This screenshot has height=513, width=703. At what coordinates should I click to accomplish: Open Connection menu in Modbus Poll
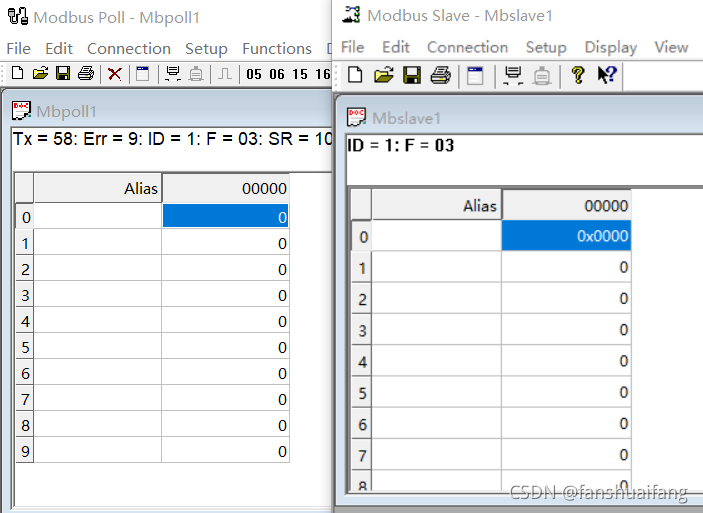point(129,48)
